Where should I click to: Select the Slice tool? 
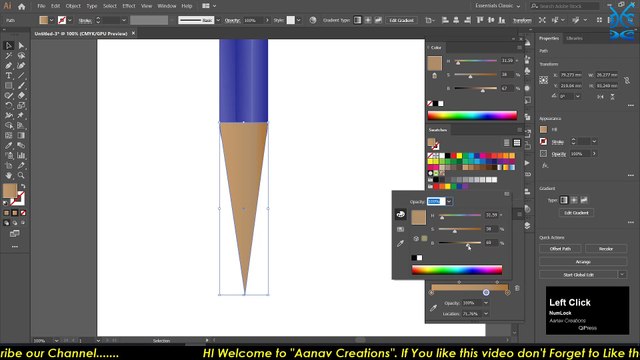tap(21, 165)
